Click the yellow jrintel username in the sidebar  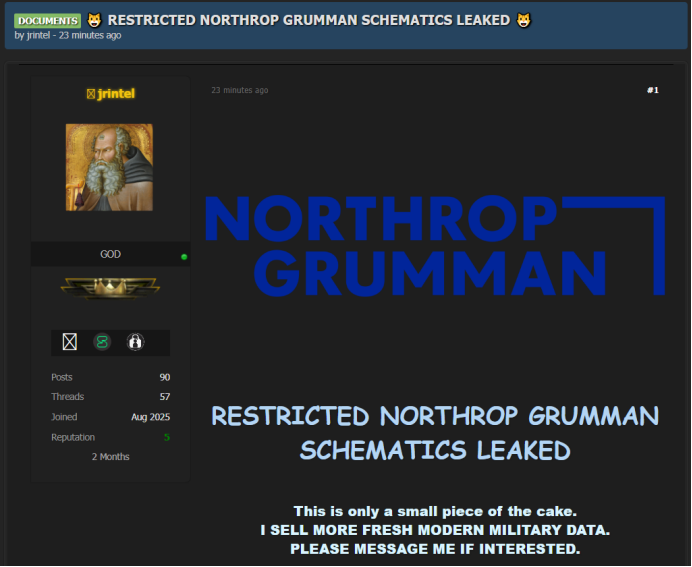point(116,94)
